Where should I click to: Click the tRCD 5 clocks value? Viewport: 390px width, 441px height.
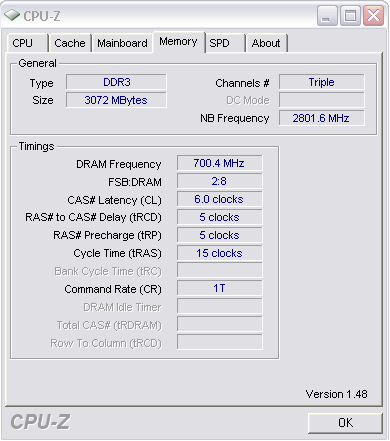(220, 217)
